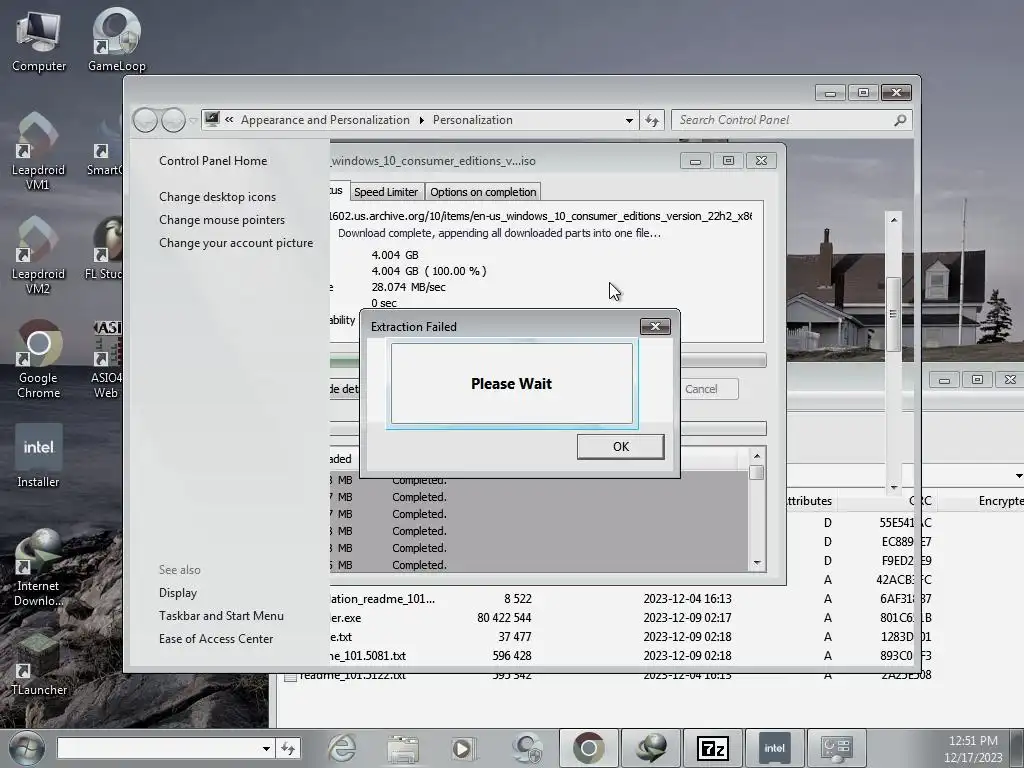Select the 596 428 size file row

[x=632, y=656]
